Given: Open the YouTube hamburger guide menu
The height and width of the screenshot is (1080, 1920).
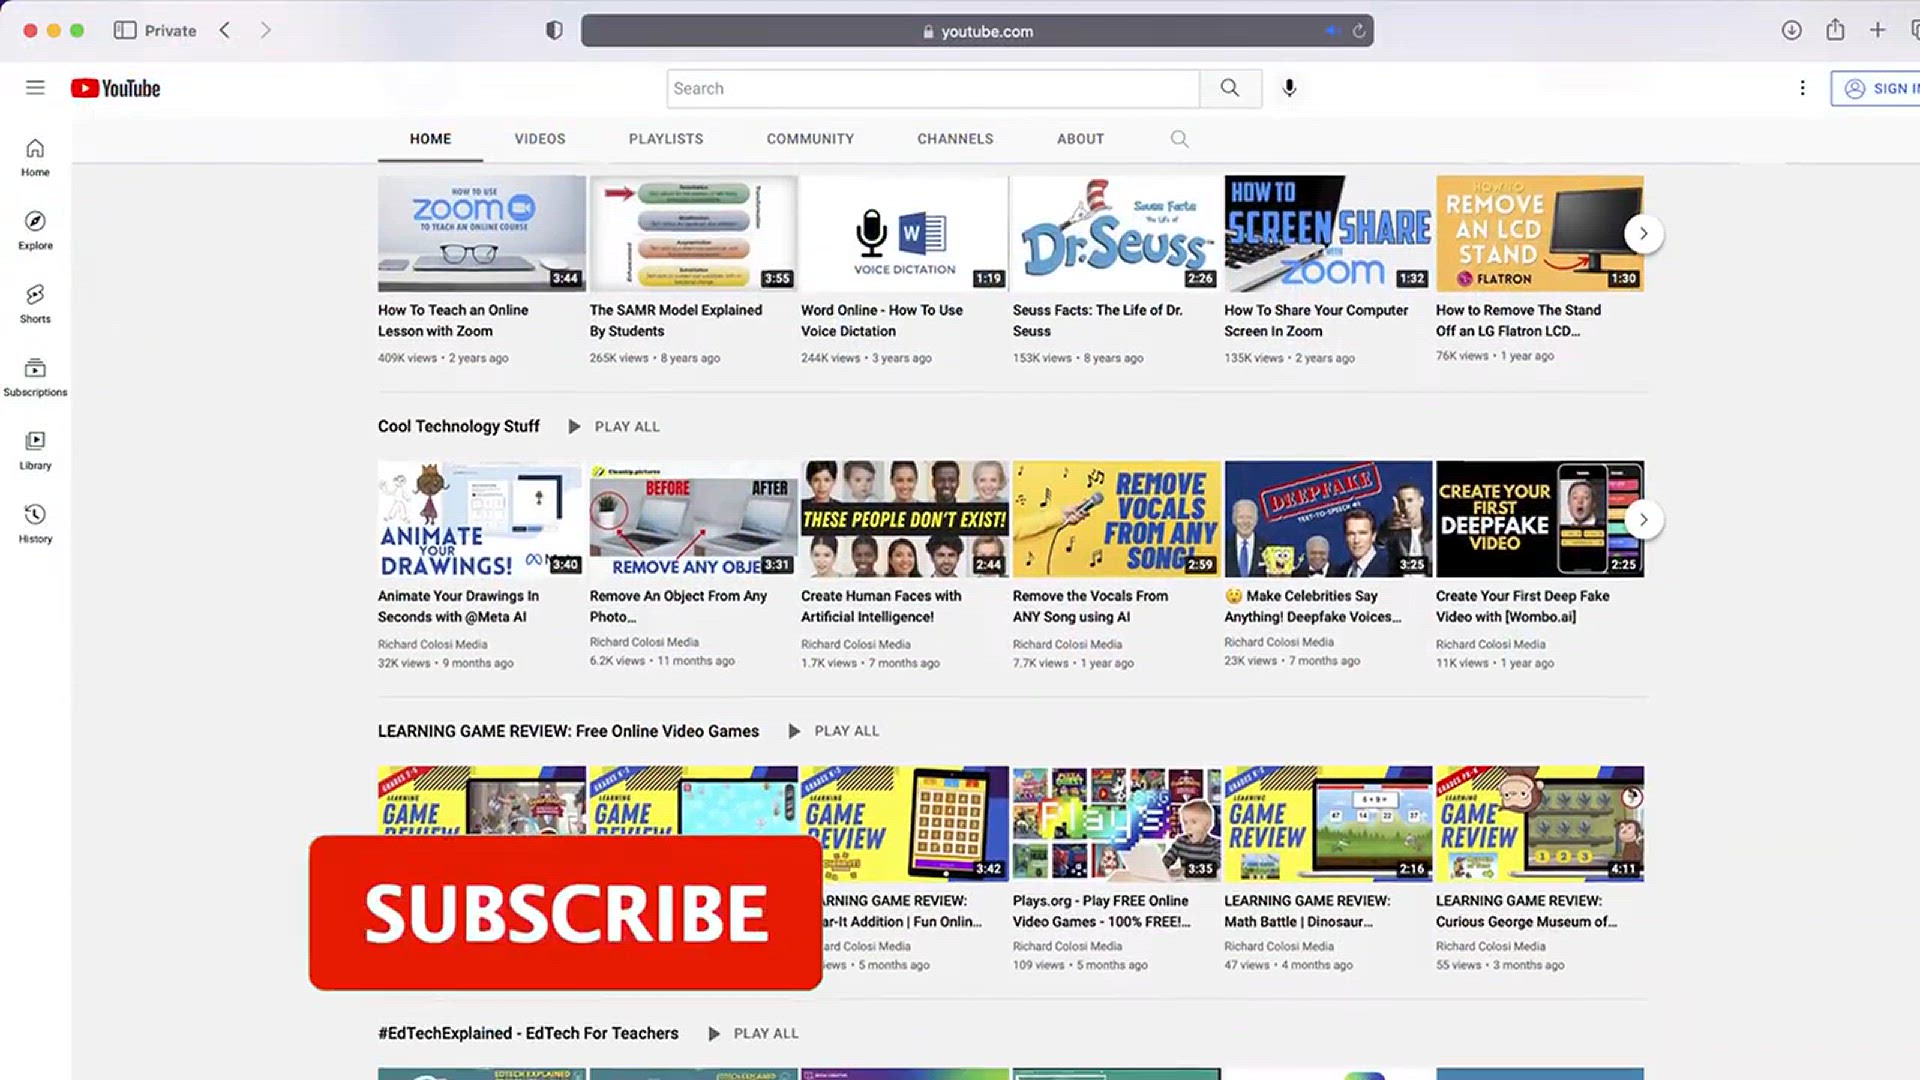Looking at the screenshot, I should click(x=35, y=88).
